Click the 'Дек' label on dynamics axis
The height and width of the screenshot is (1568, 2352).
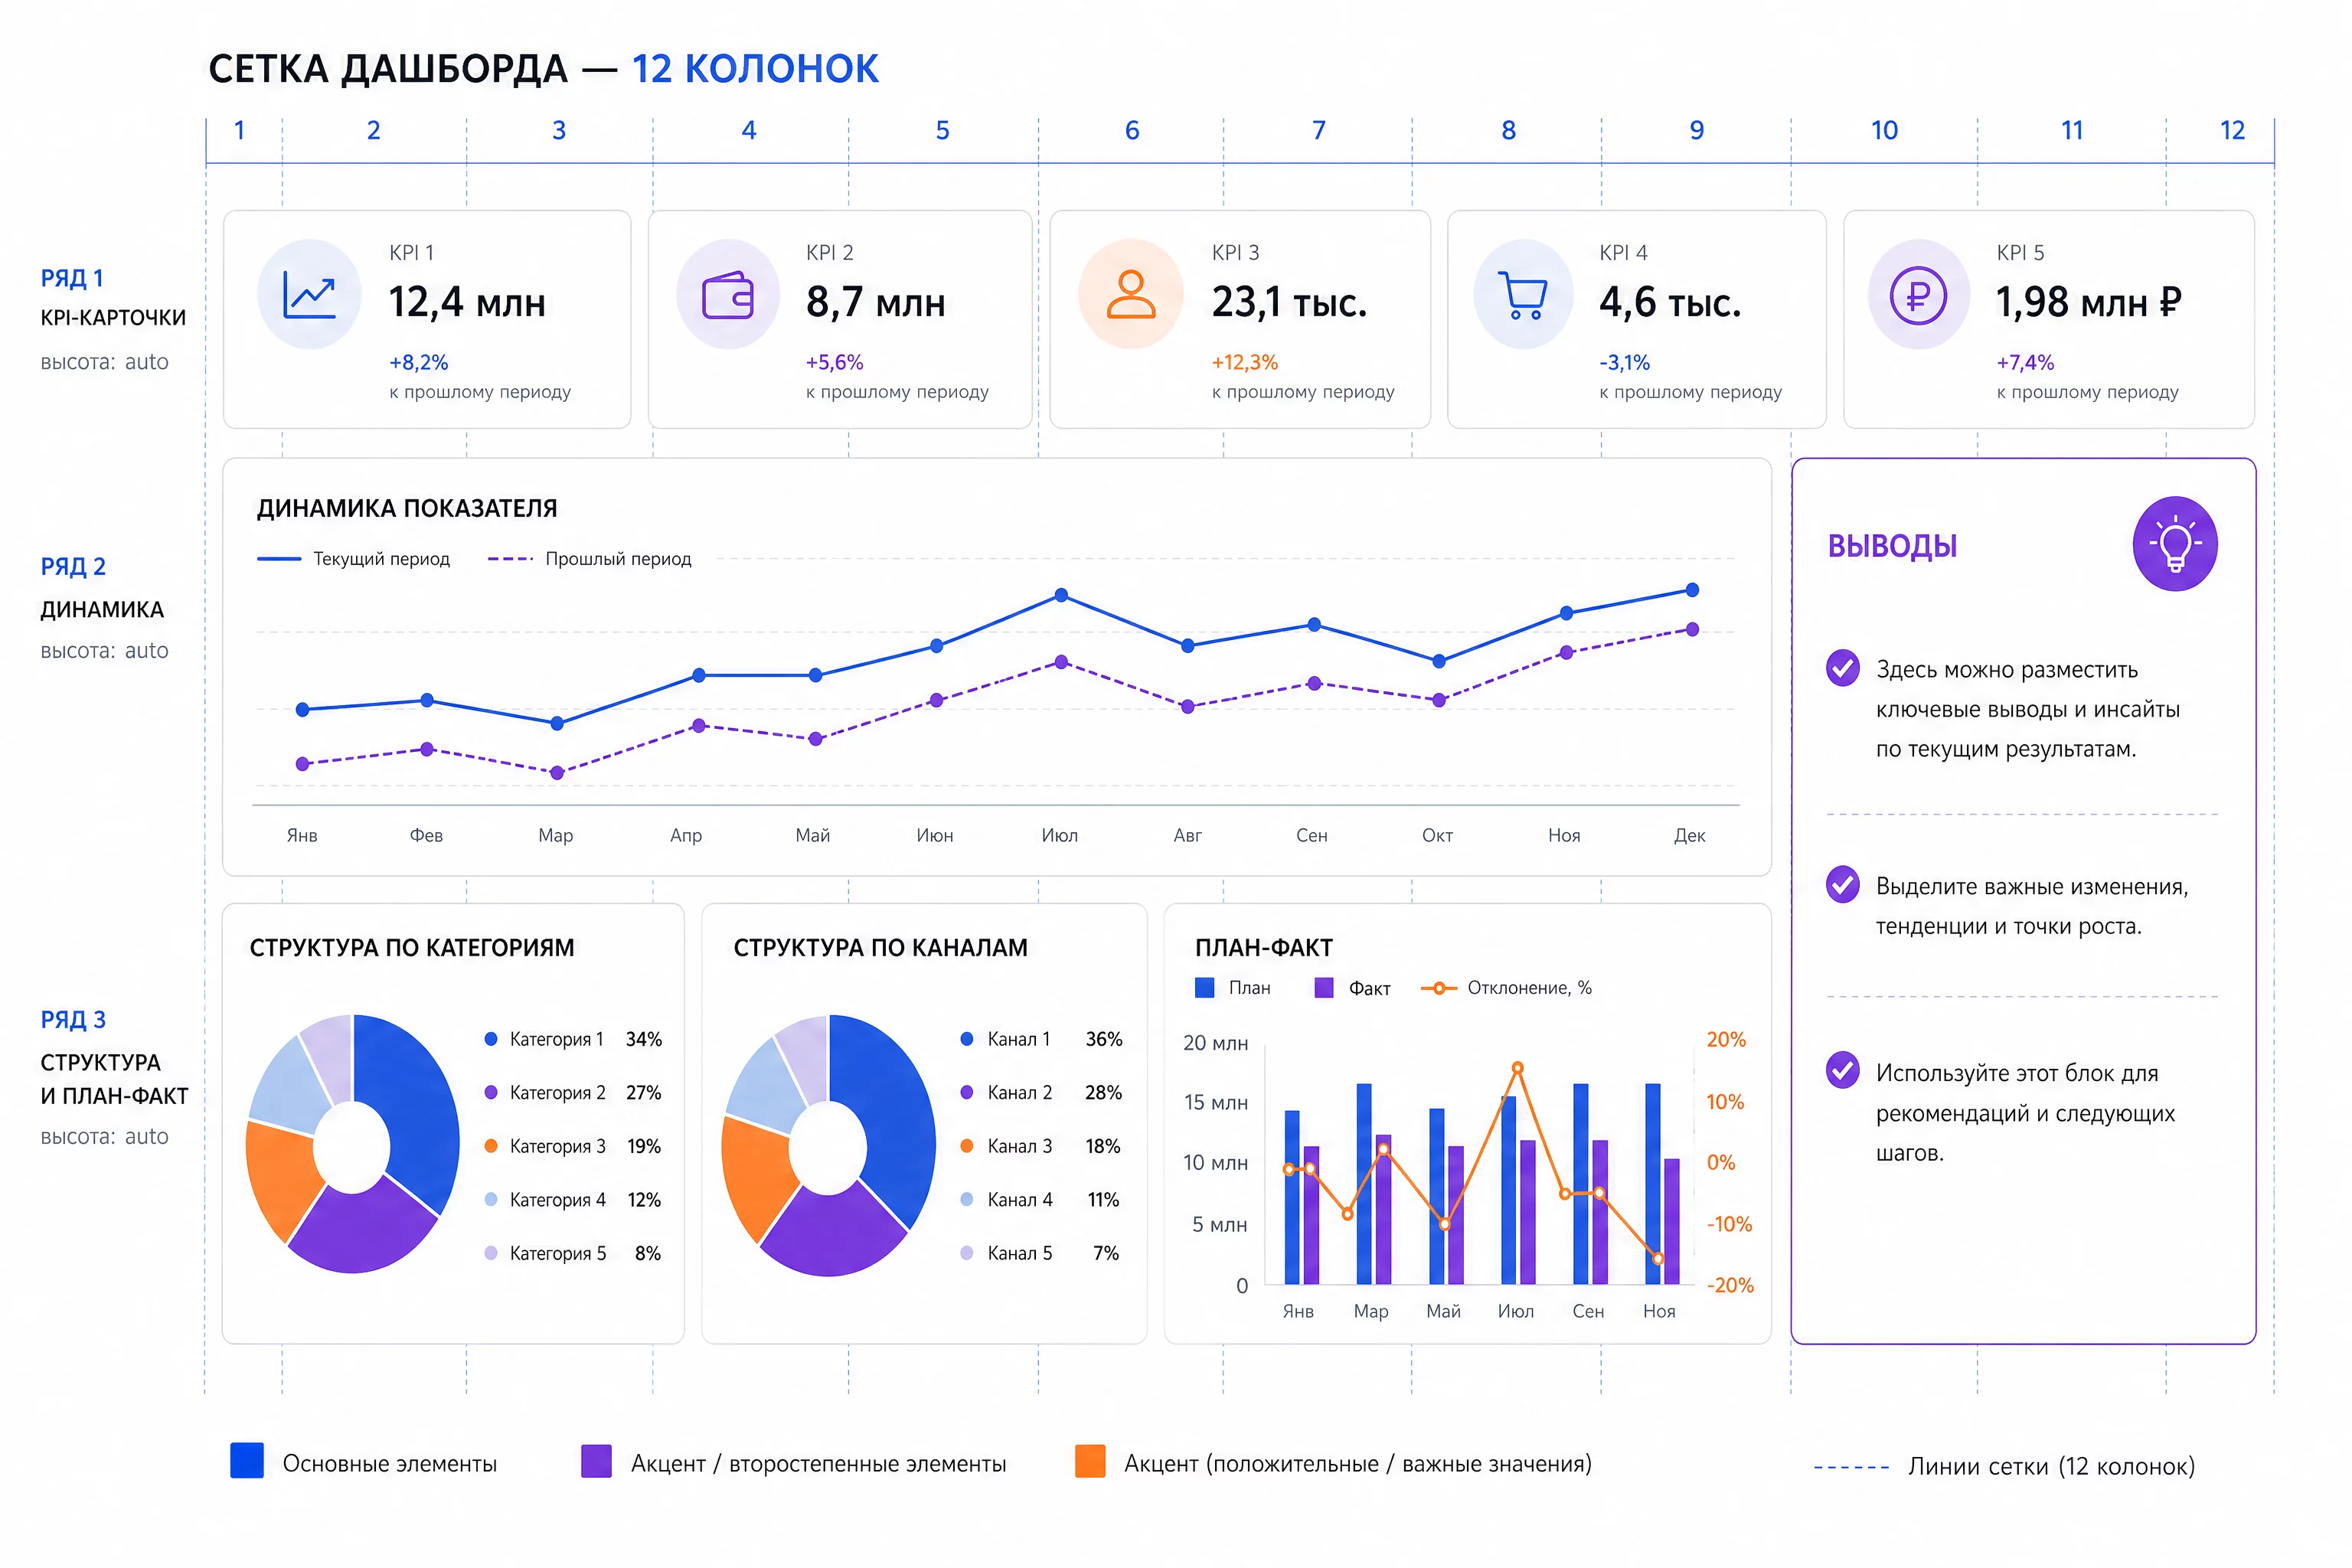coord(1690,835)
